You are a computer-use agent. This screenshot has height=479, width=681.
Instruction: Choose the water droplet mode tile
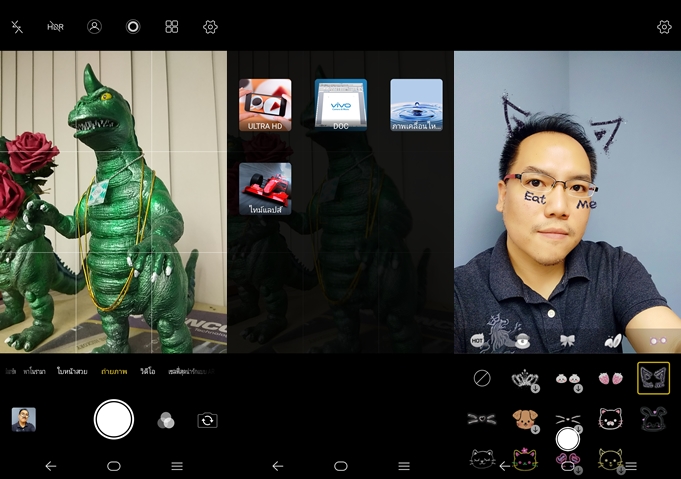[416, 105]
